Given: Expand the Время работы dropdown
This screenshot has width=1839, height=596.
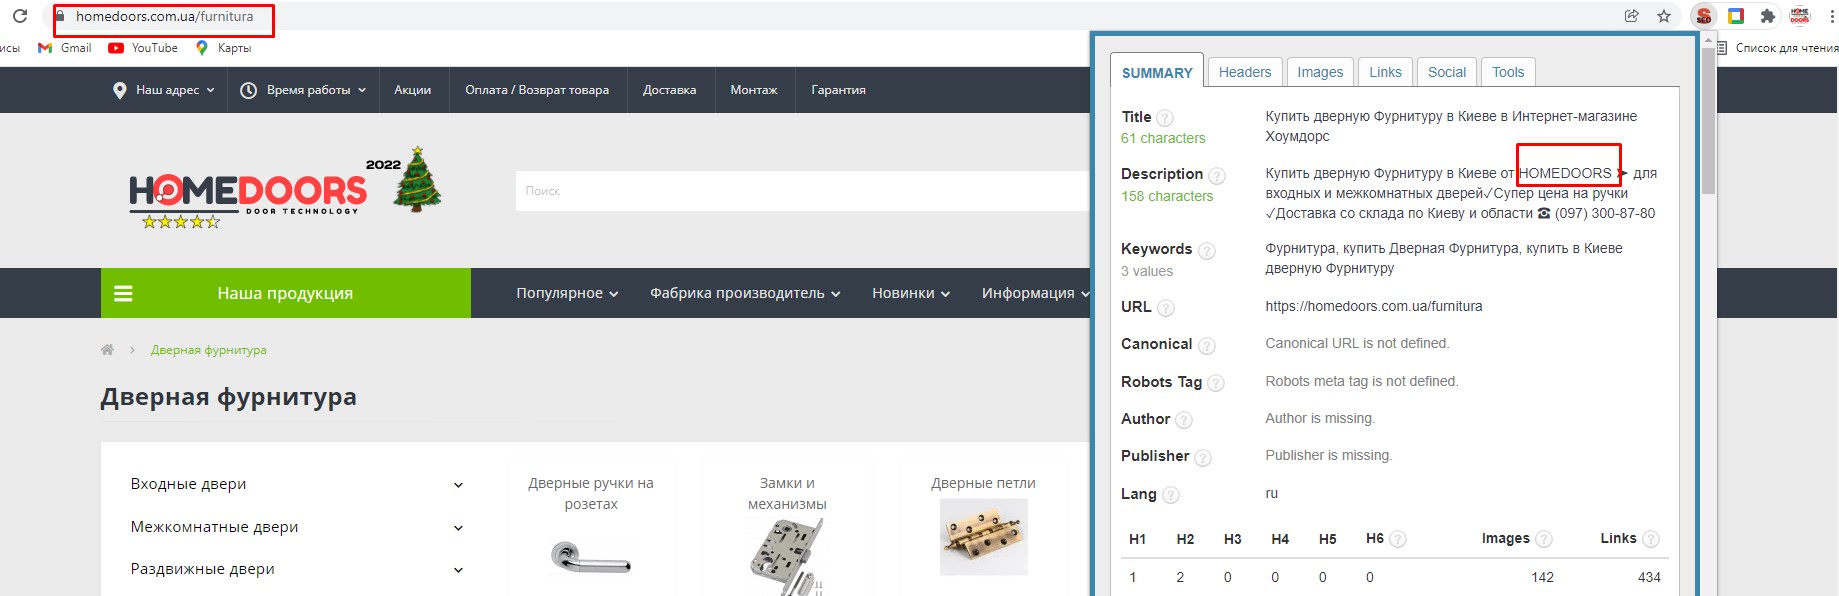Looking at the screenshot, I should click(304, 90).
